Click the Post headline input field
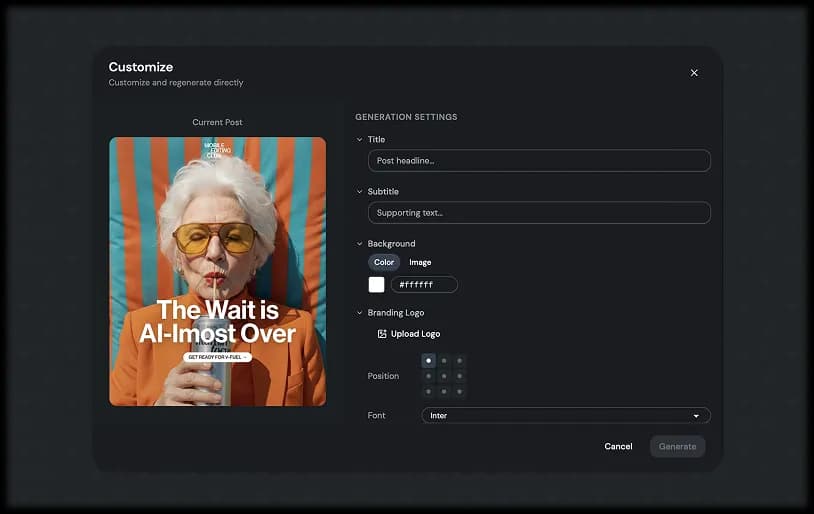Screen dimensions: 814x514 click(539, 160)
